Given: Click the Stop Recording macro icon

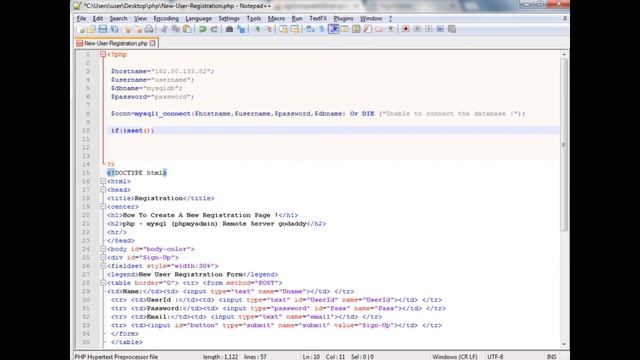Looking at the screenshot, I should coord(417,29).
